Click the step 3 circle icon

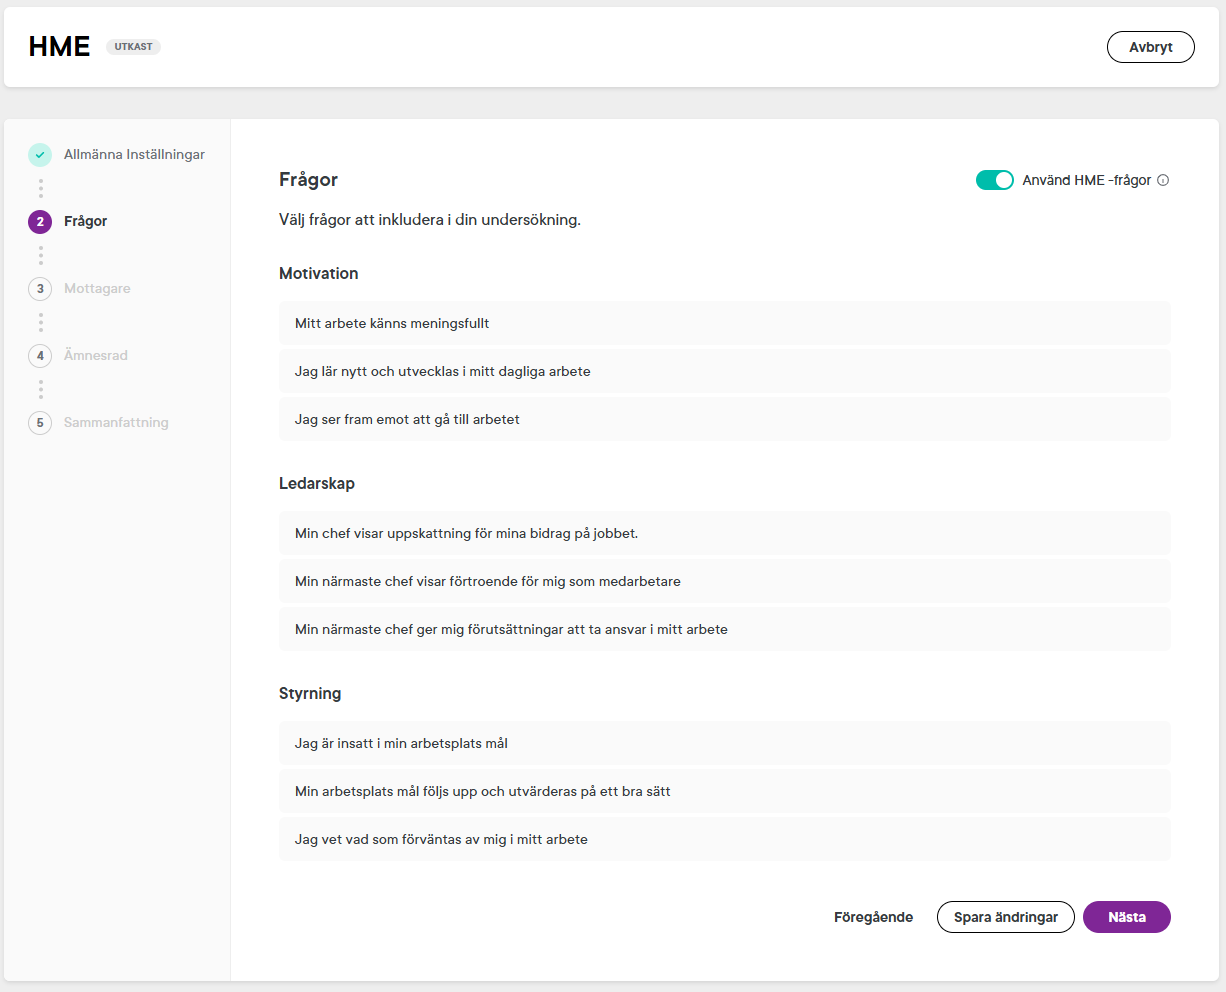40,289
